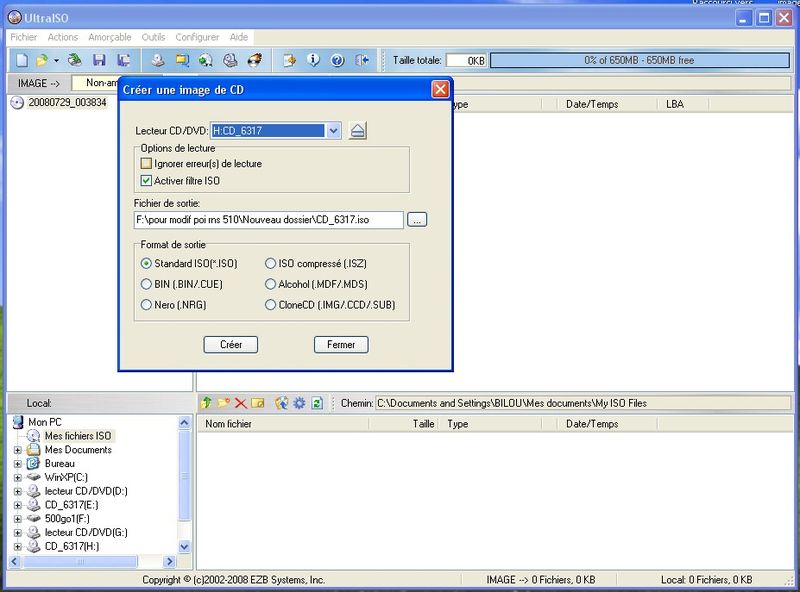Close the Créer une image de CD dialog
Image resolution: width=800 pixels, height=592 pixels.
pyautogui.click(x=440, y=90)
